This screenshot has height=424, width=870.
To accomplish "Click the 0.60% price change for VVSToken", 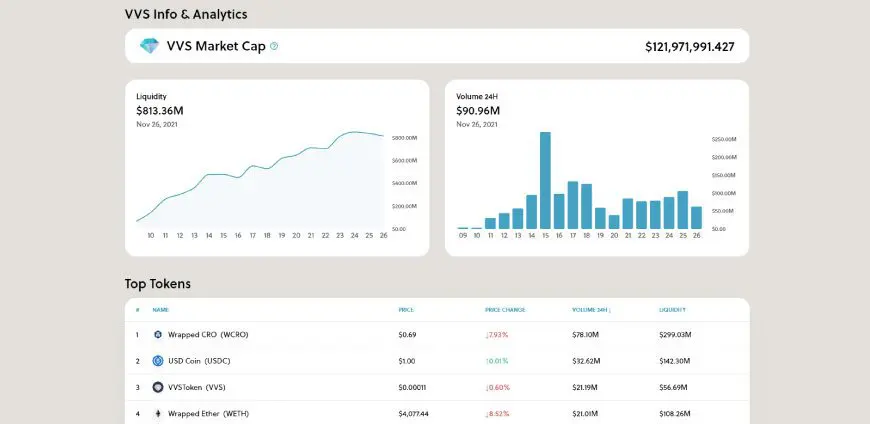I will pos(497,387).
